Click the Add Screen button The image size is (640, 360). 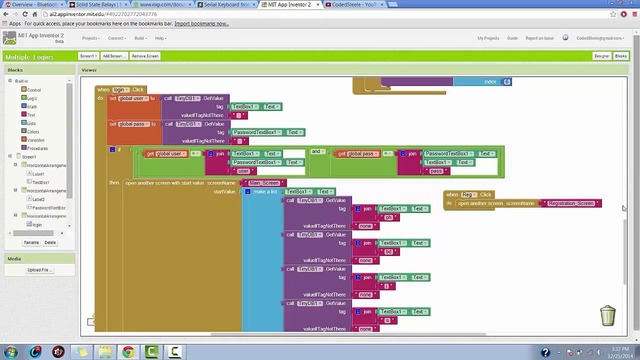114,56
